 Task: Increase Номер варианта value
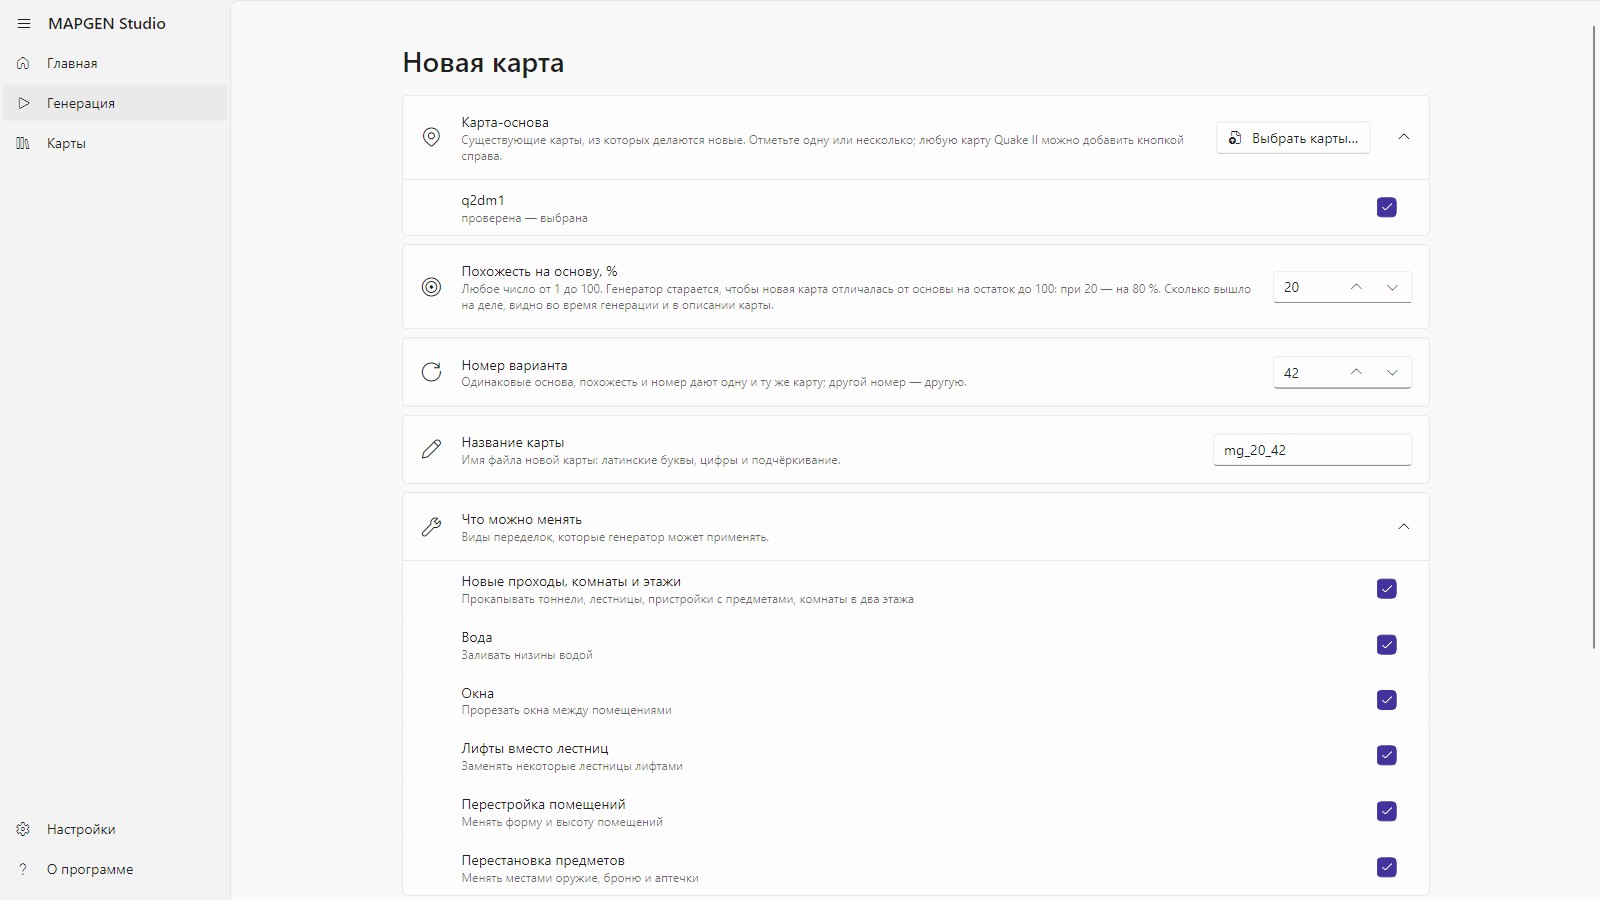pos(1356,372)
